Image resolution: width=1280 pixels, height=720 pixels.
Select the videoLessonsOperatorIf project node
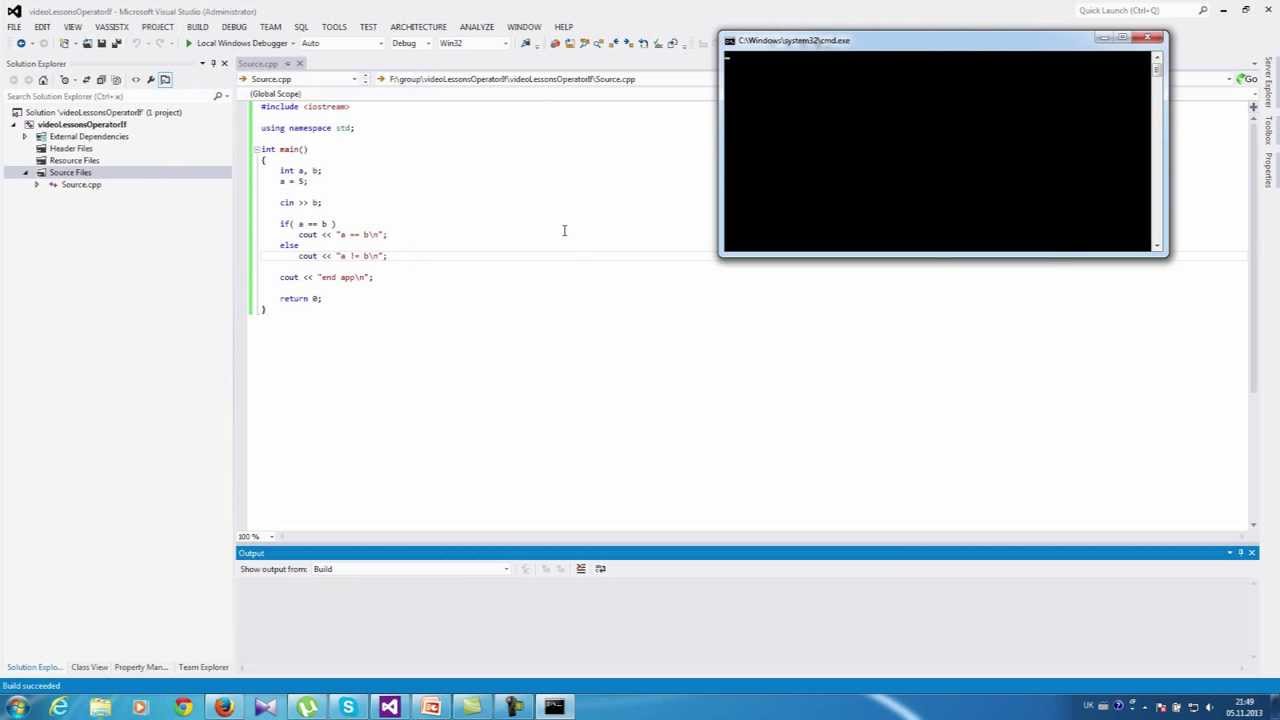point(82,124)
